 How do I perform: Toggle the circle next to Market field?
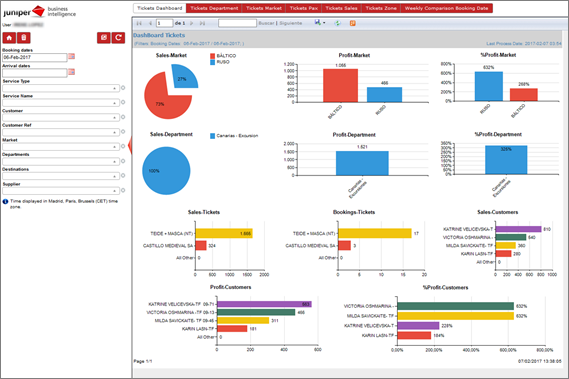(x=123, y=146)
